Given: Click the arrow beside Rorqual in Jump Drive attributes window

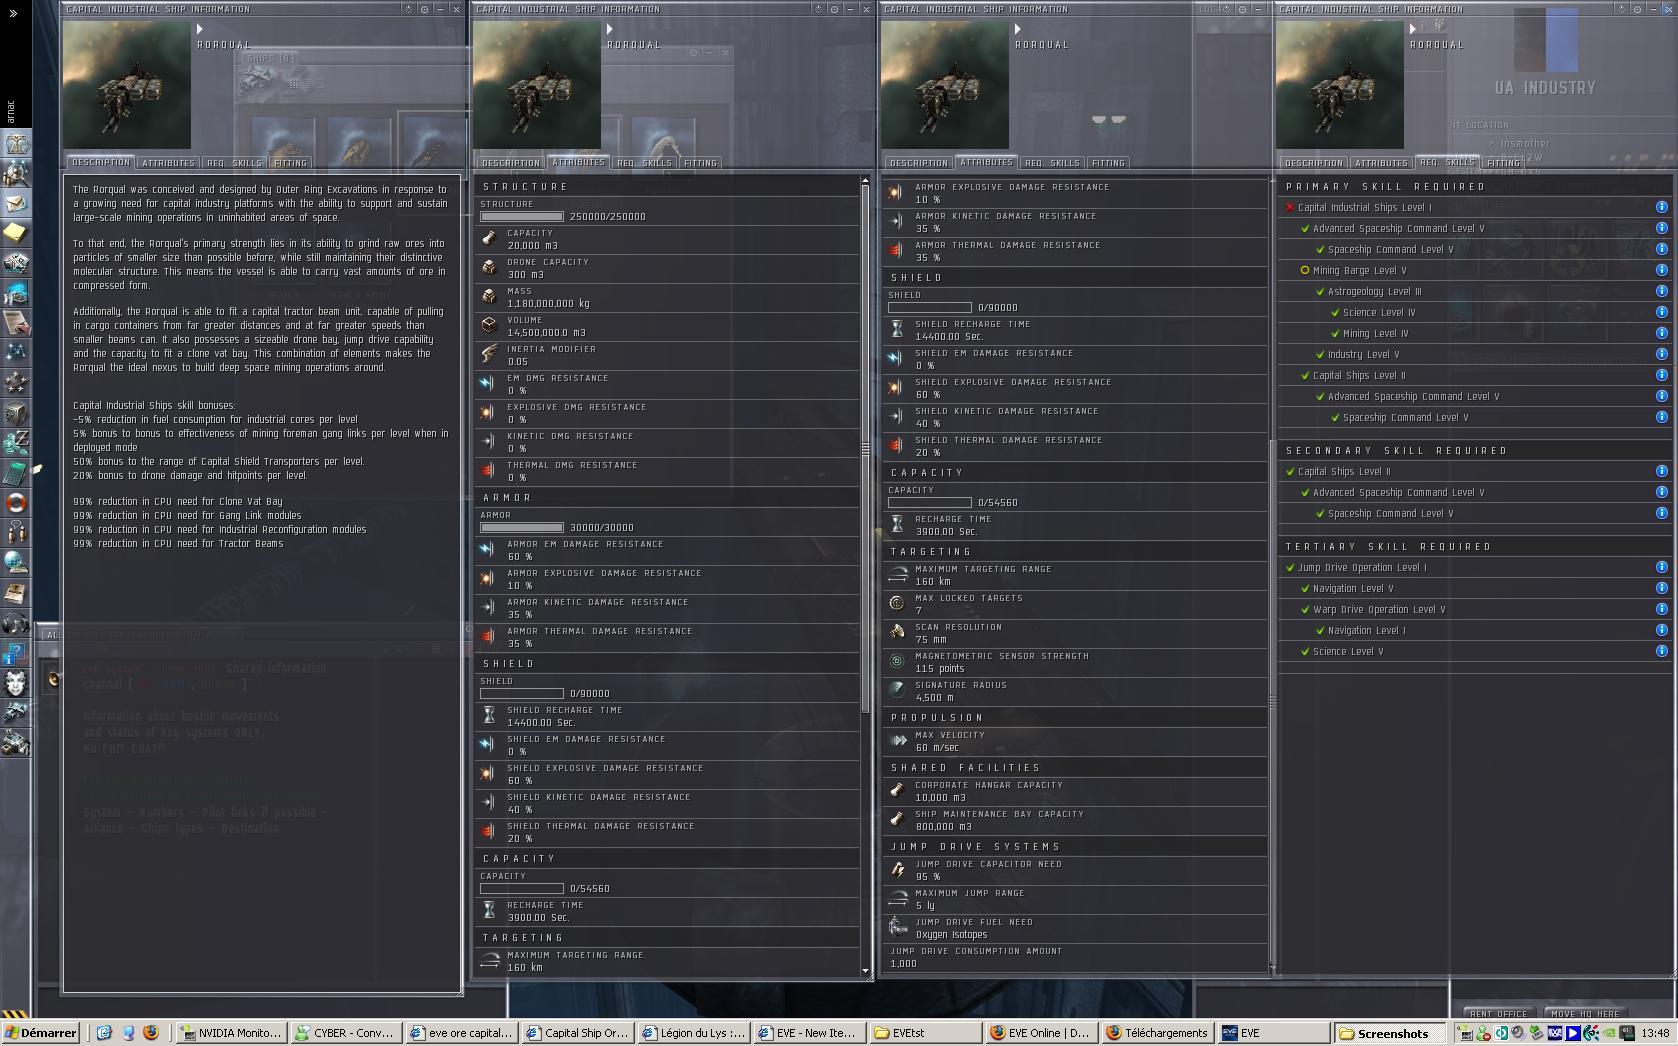Looking at the screenshot, I should tap(1018, 29).
